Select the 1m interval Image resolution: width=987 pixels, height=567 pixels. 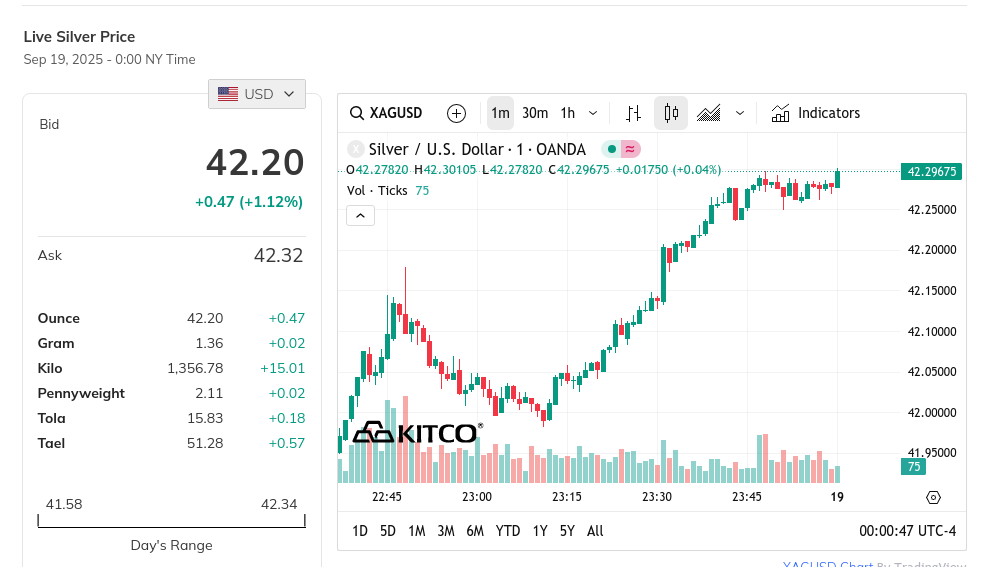(x=500, y=113)
